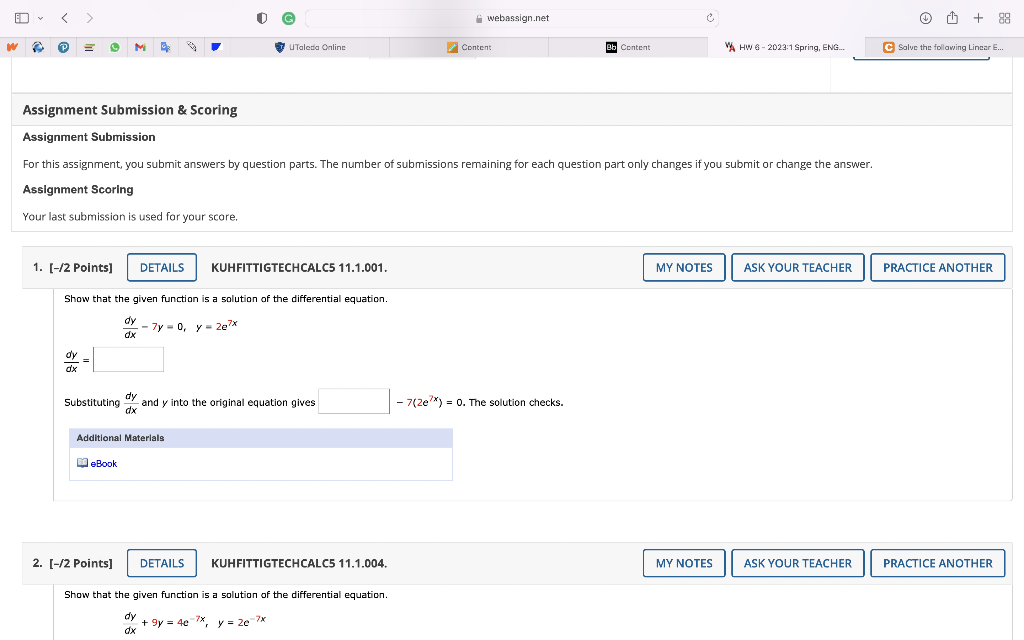Open the eBook link under Additional Materials
Image resolution: width=1024 pixels, height=640 pixels.
pos(103,463)
